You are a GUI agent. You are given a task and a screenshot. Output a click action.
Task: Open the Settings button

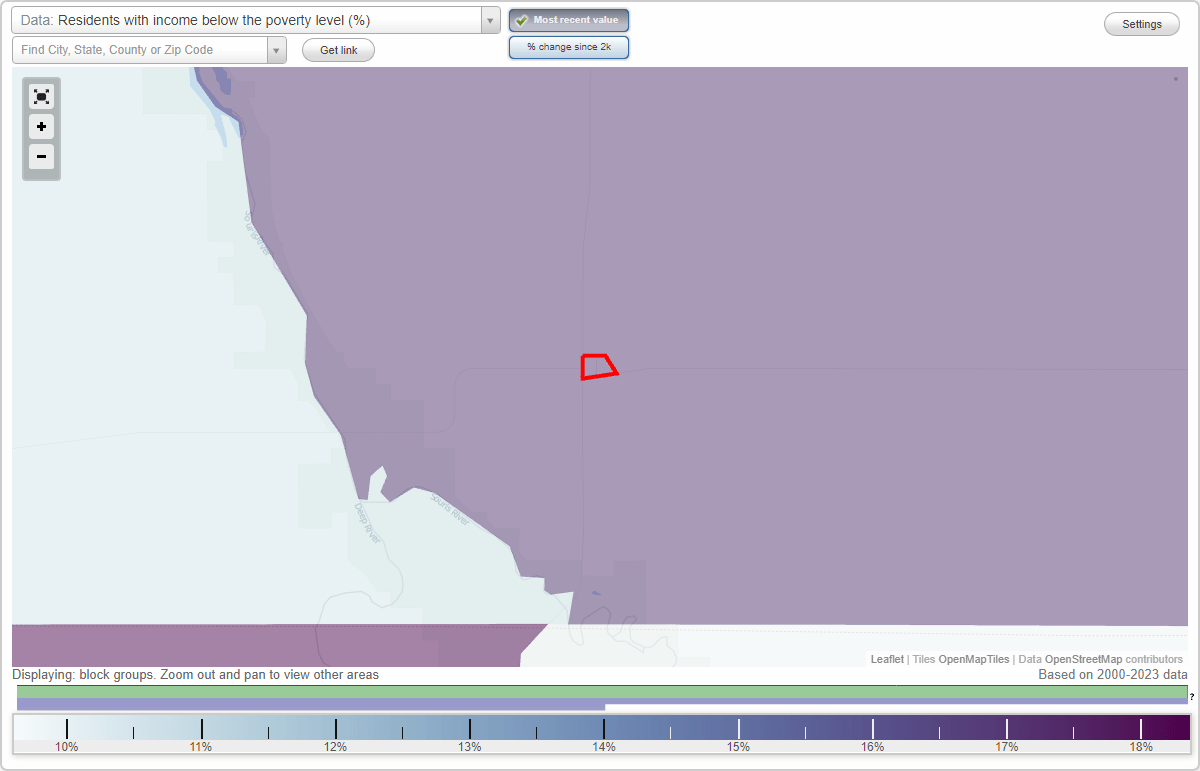[1142, 24]
